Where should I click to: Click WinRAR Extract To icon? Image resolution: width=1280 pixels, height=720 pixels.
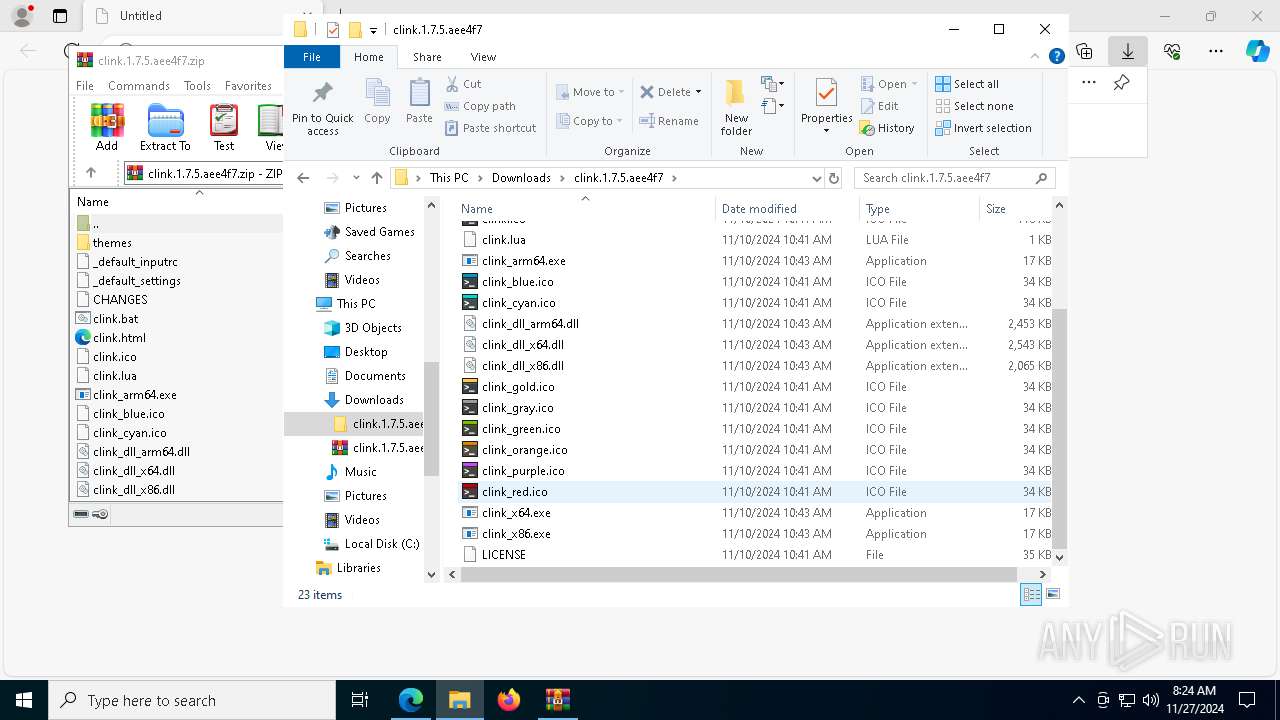pyautogui.click(x=165, y=128)
